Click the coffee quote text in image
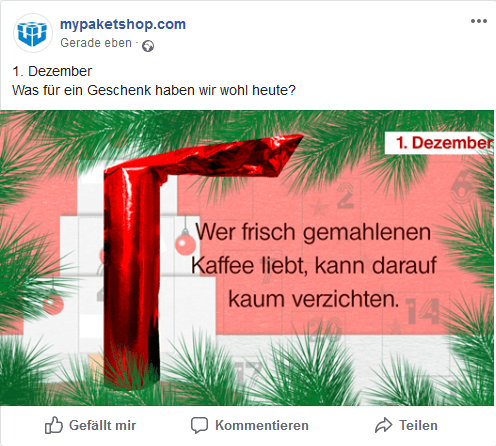Viewport: 496px width, 446px height. [x=313, y=265]
